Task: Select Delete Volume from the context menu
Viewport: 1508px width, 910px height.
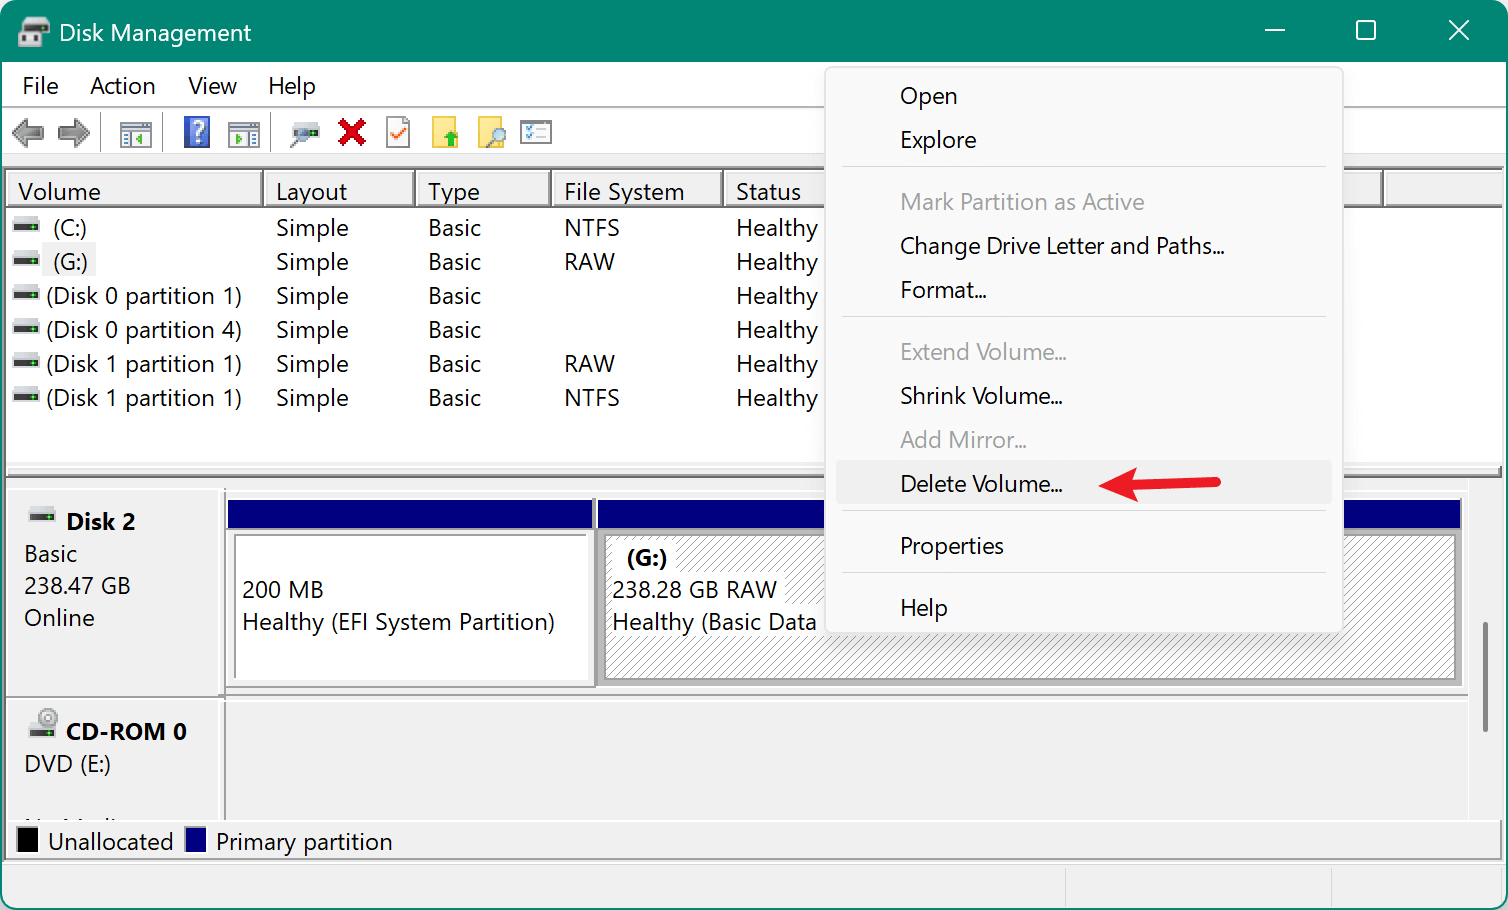Action: pyautogui.click(x=981, y=483)
